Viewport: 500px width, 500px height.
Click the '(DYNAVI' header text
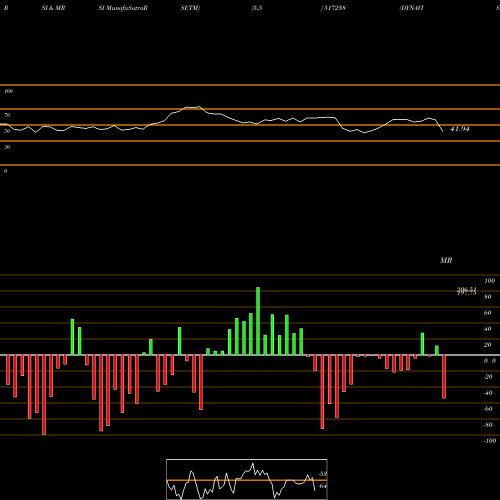tap(411, 8)
